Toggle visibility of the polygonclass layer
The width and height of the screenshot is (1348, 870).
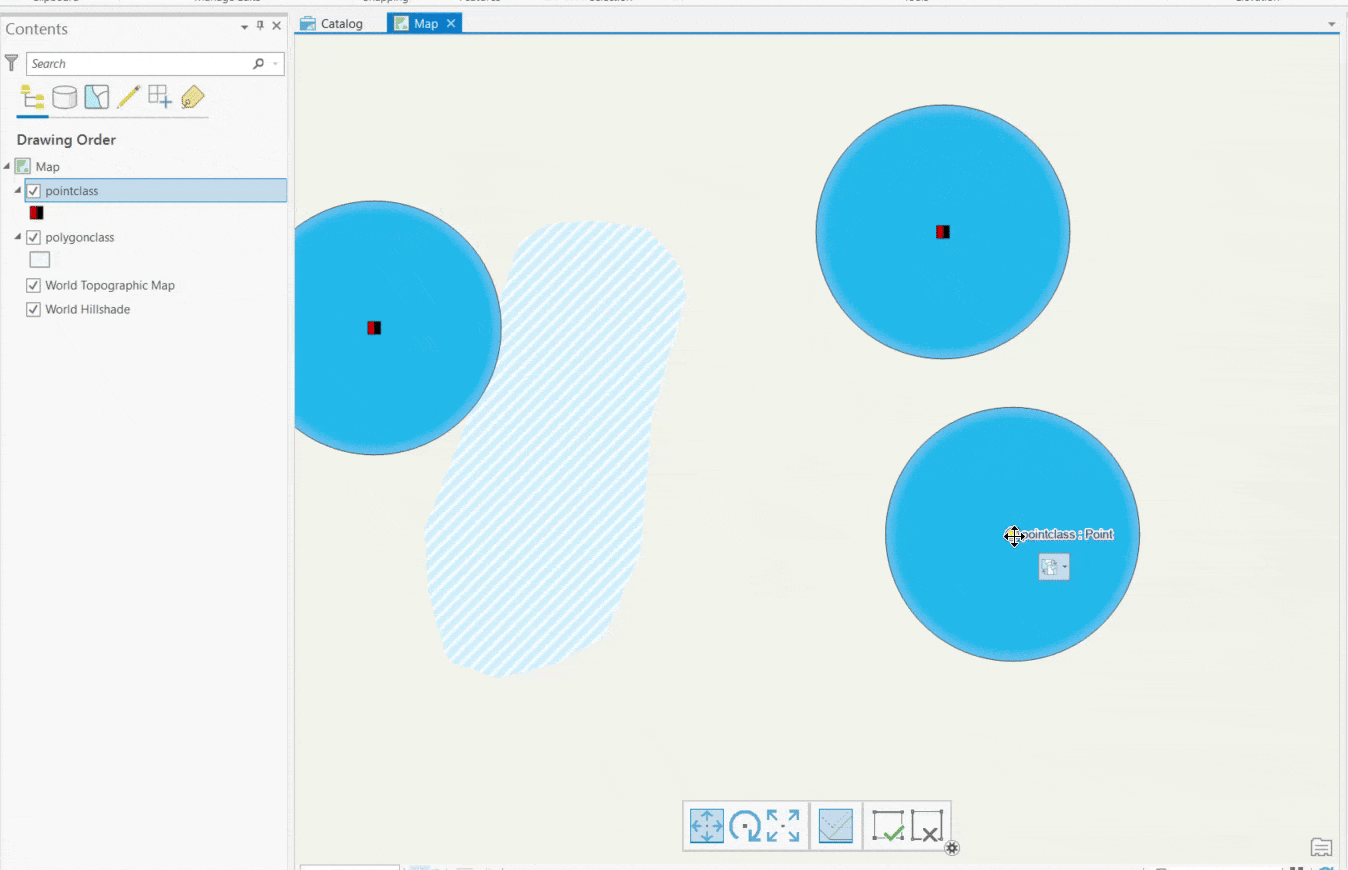(33, 237)
